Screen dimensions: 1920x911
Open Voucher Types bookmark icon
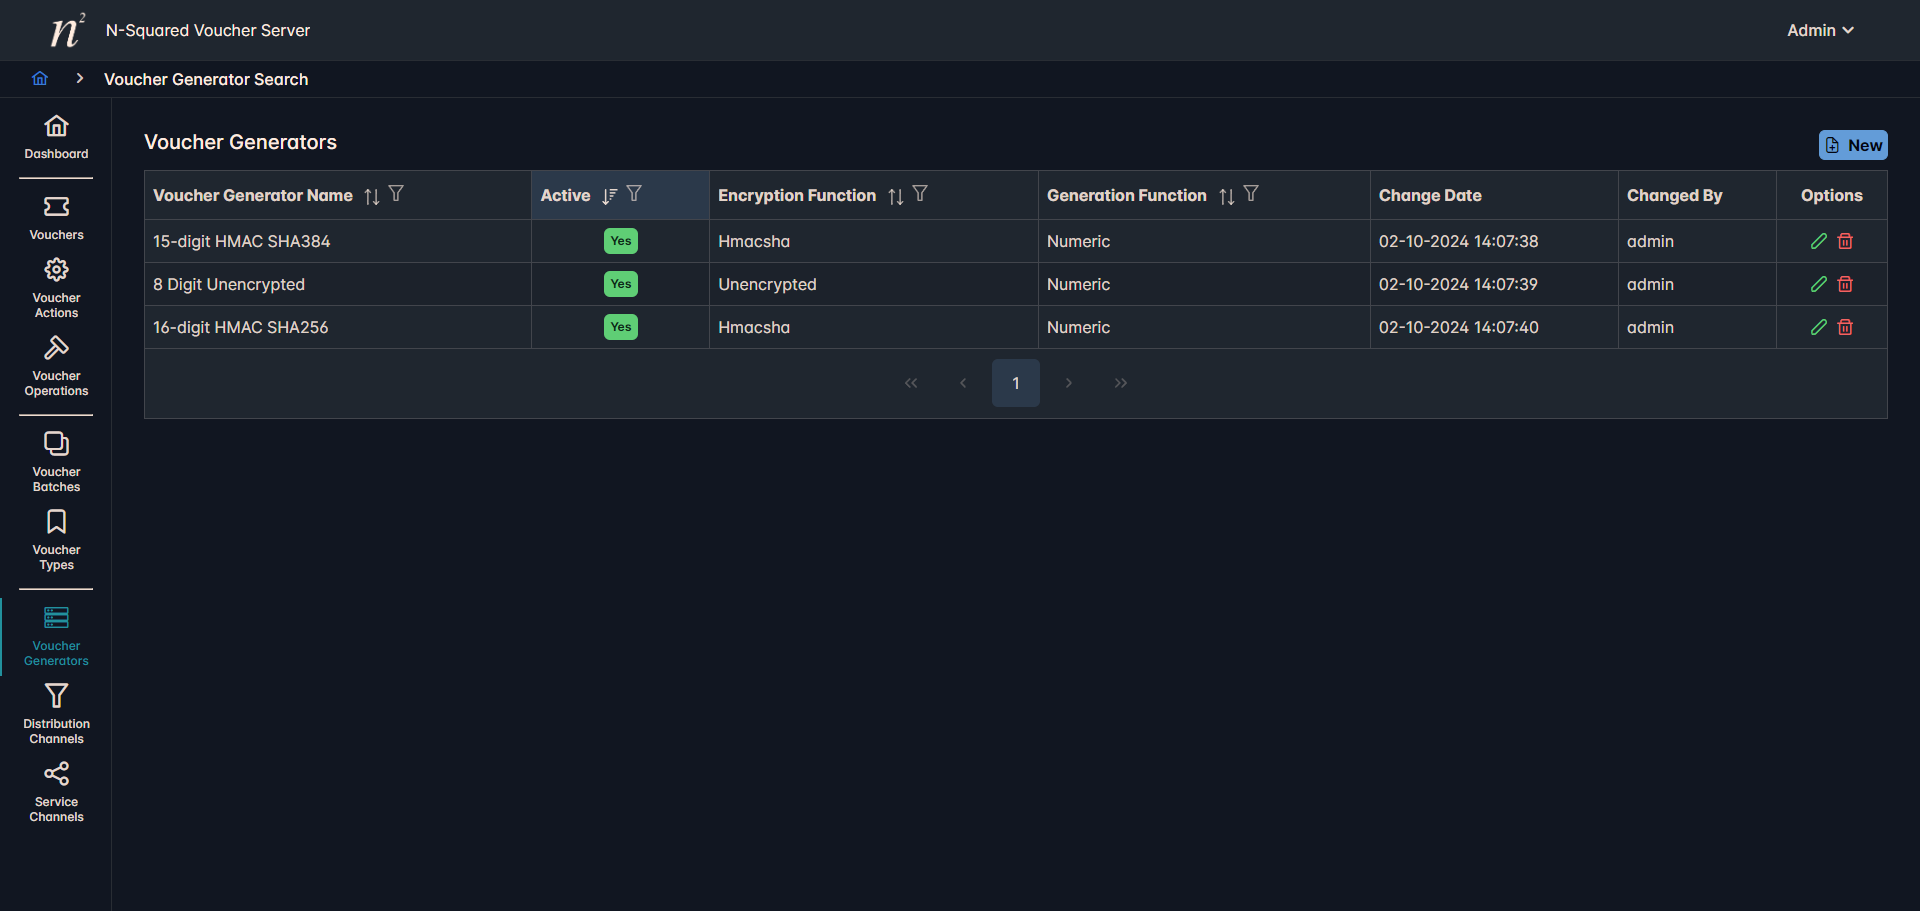[56, 523]
